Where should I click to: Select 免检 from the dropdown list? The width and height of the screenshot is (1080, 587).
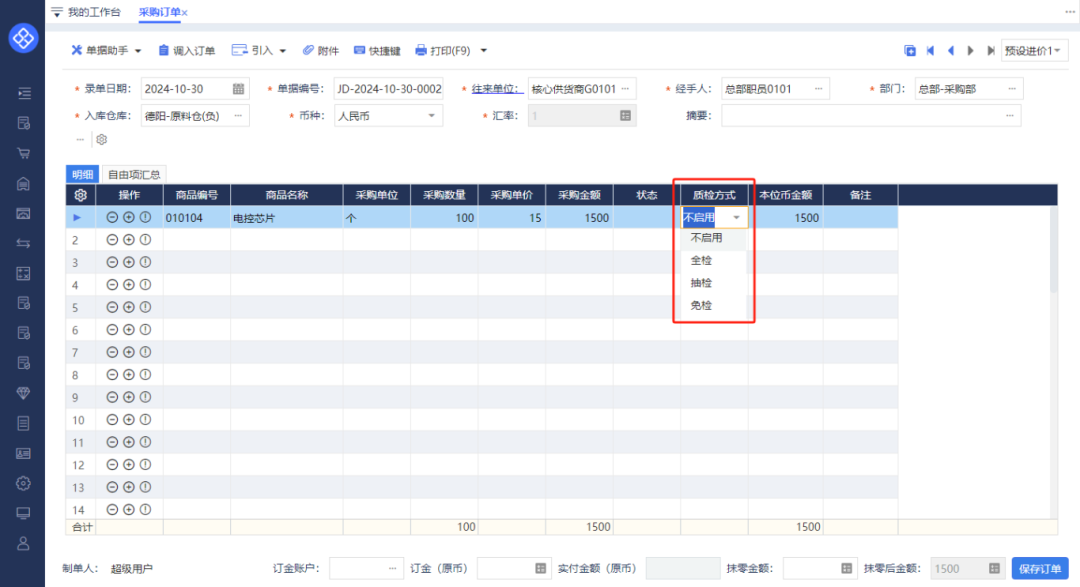tap(714, 305)
